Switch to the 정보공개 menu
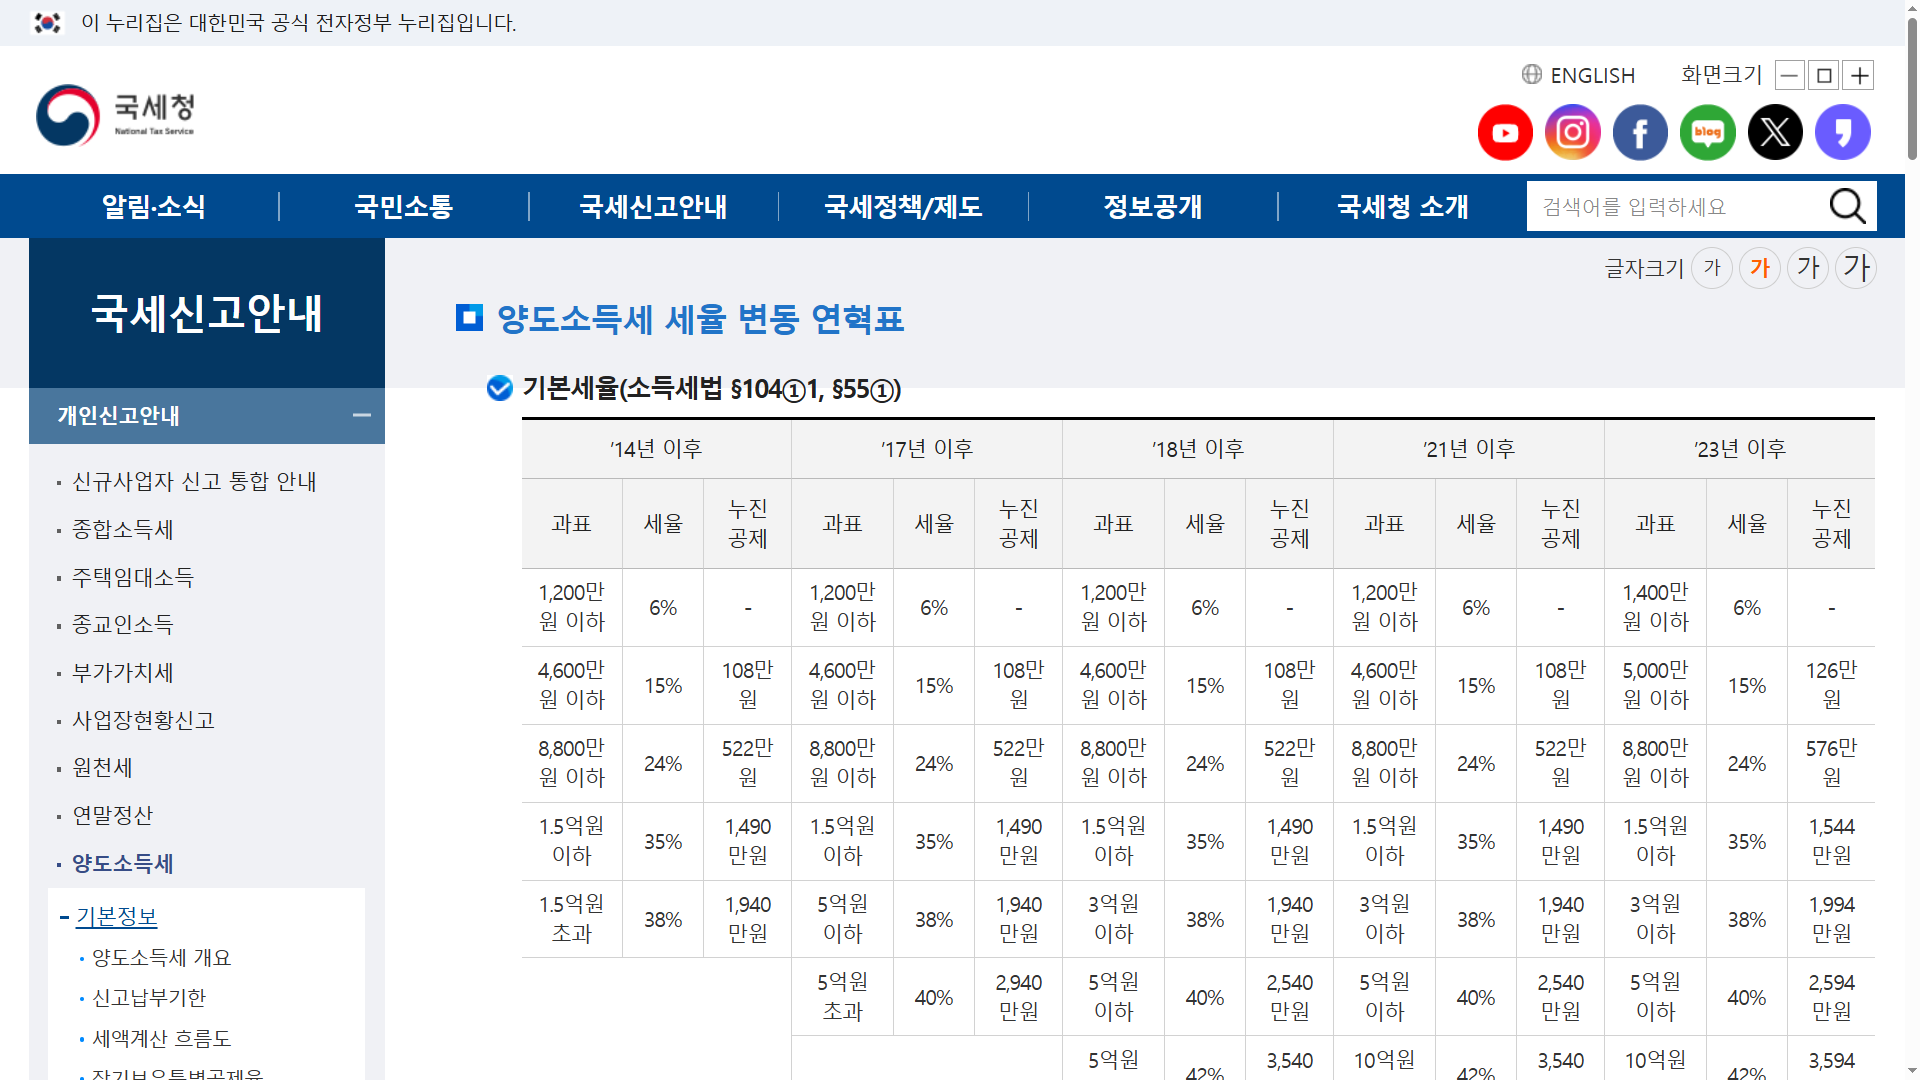The image size is (1920, 1080). tap(1152, 206)
